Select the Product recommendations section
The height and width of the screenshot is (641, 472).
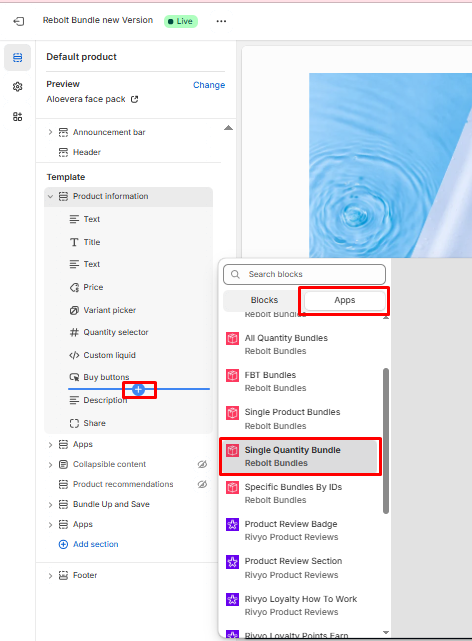(x=123, y=484)
